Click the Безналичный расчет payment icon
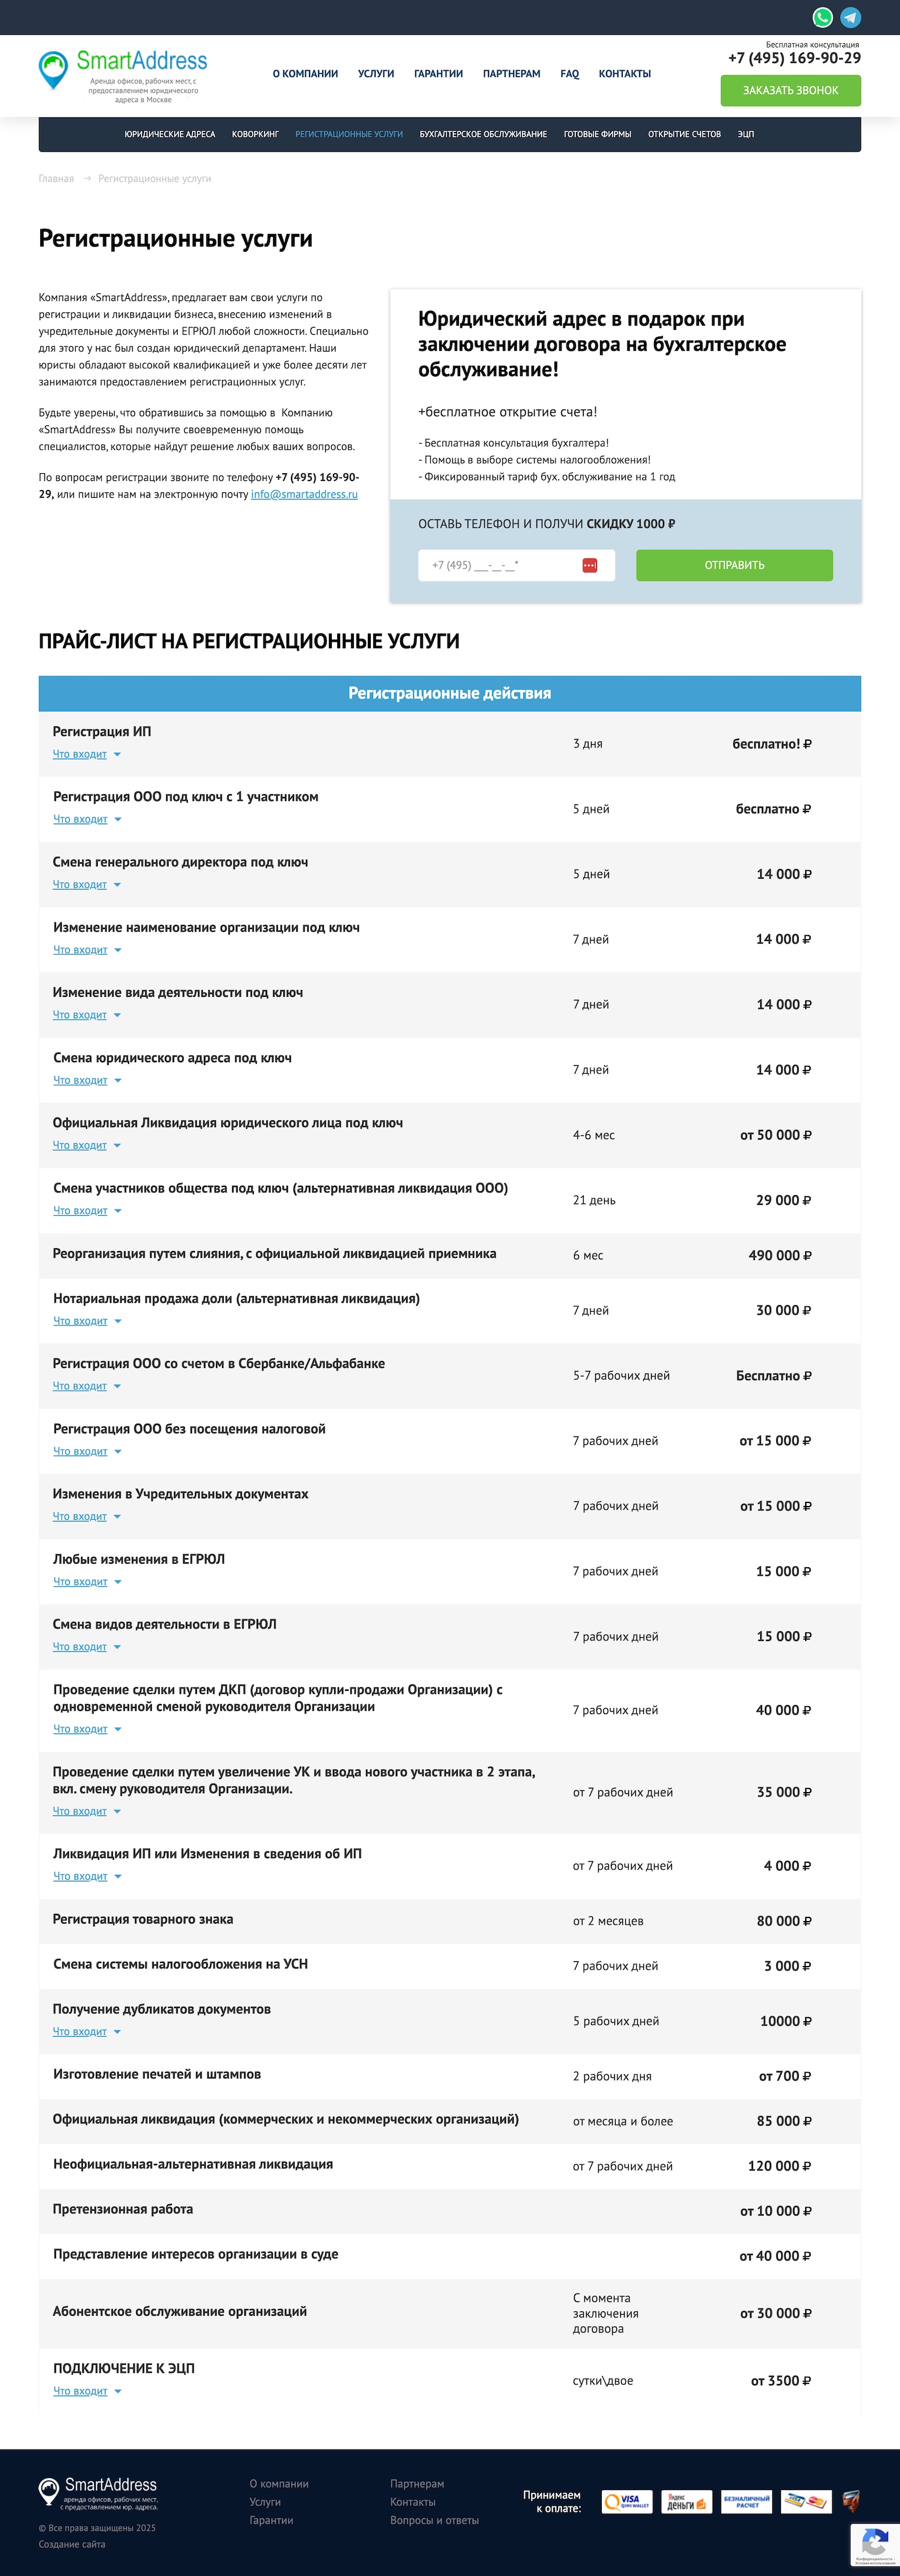The height and width of the screenshot is (2576, 900). pos(746,2500)
